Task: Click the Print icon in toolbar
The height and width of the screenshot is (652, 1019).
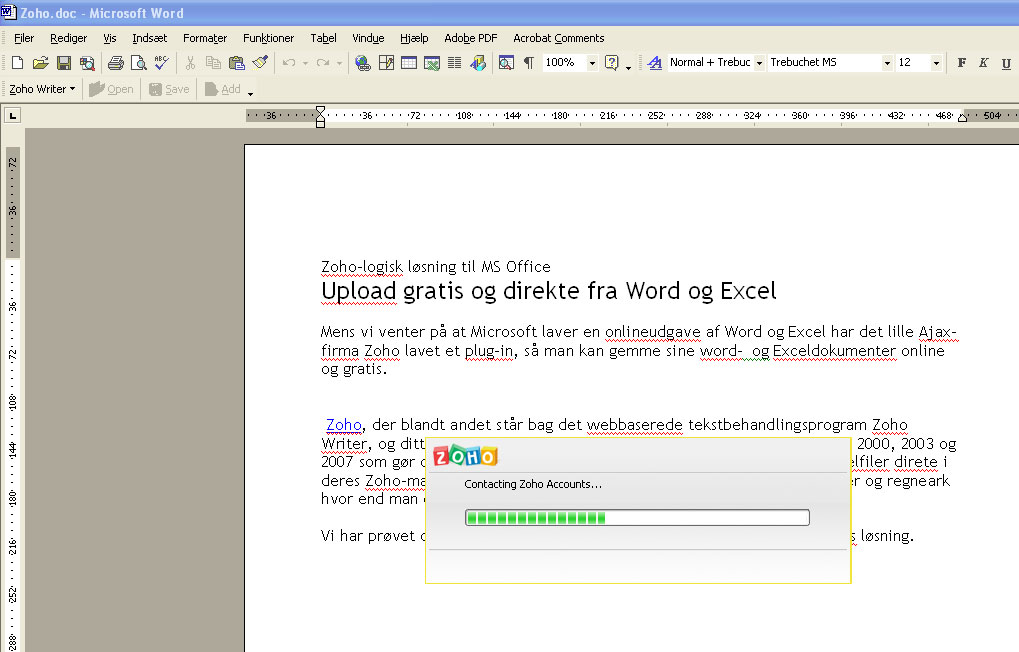Action: coord(115,63)
